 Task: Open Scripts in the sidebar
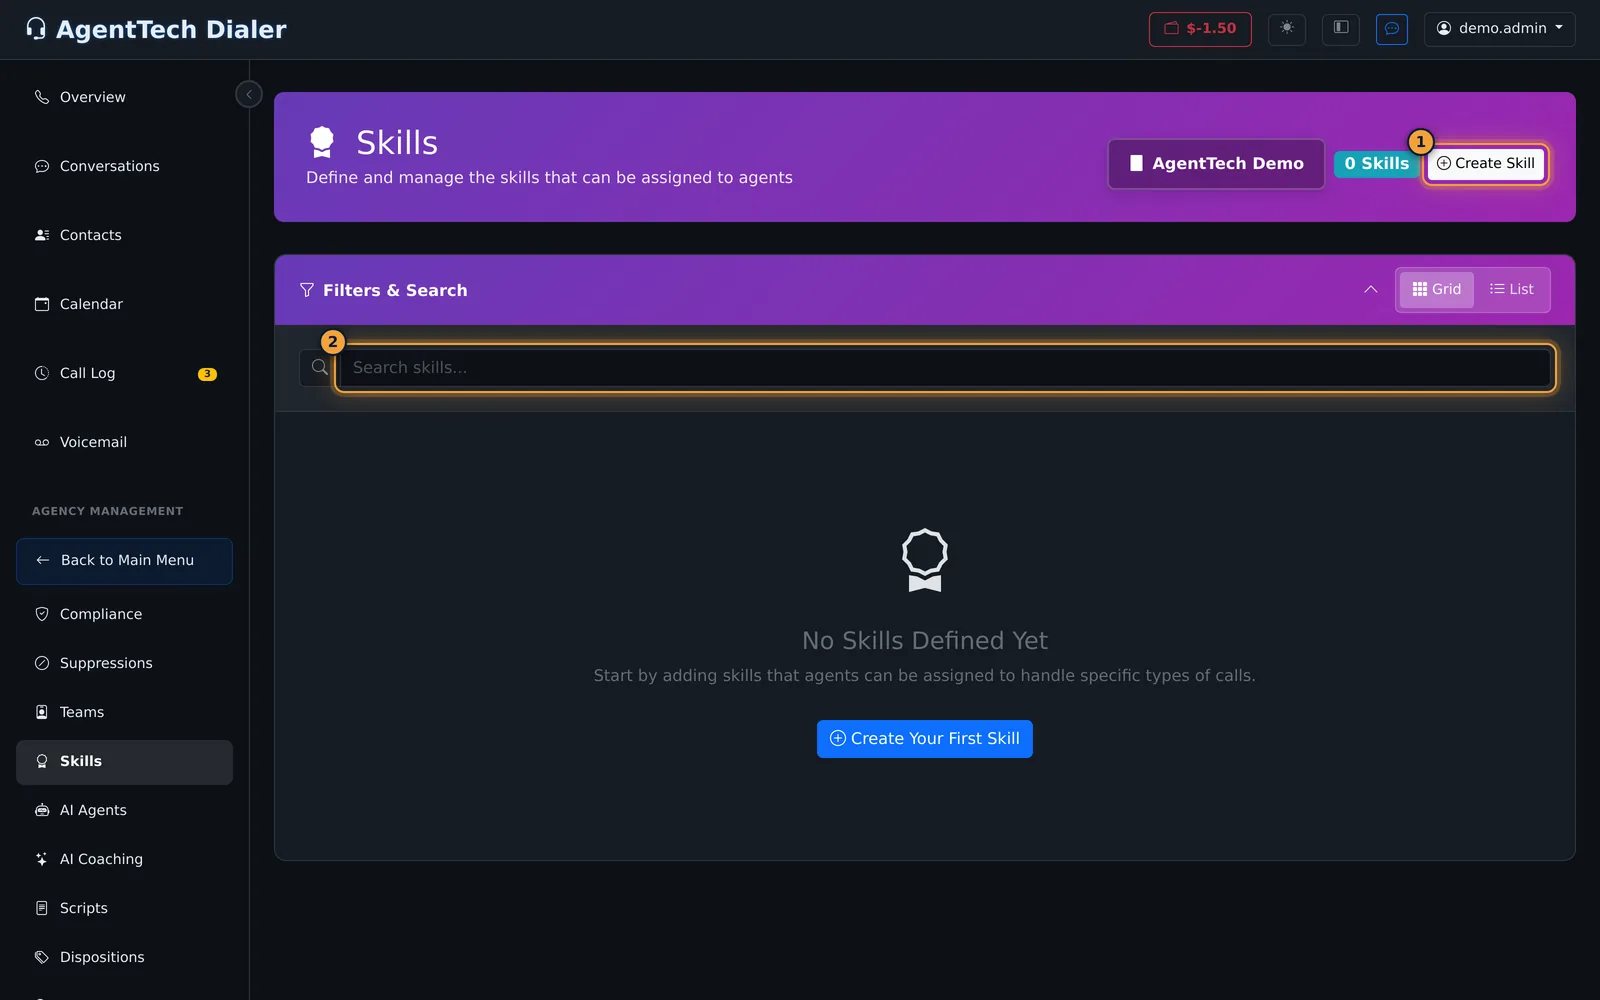coord(124,908)
